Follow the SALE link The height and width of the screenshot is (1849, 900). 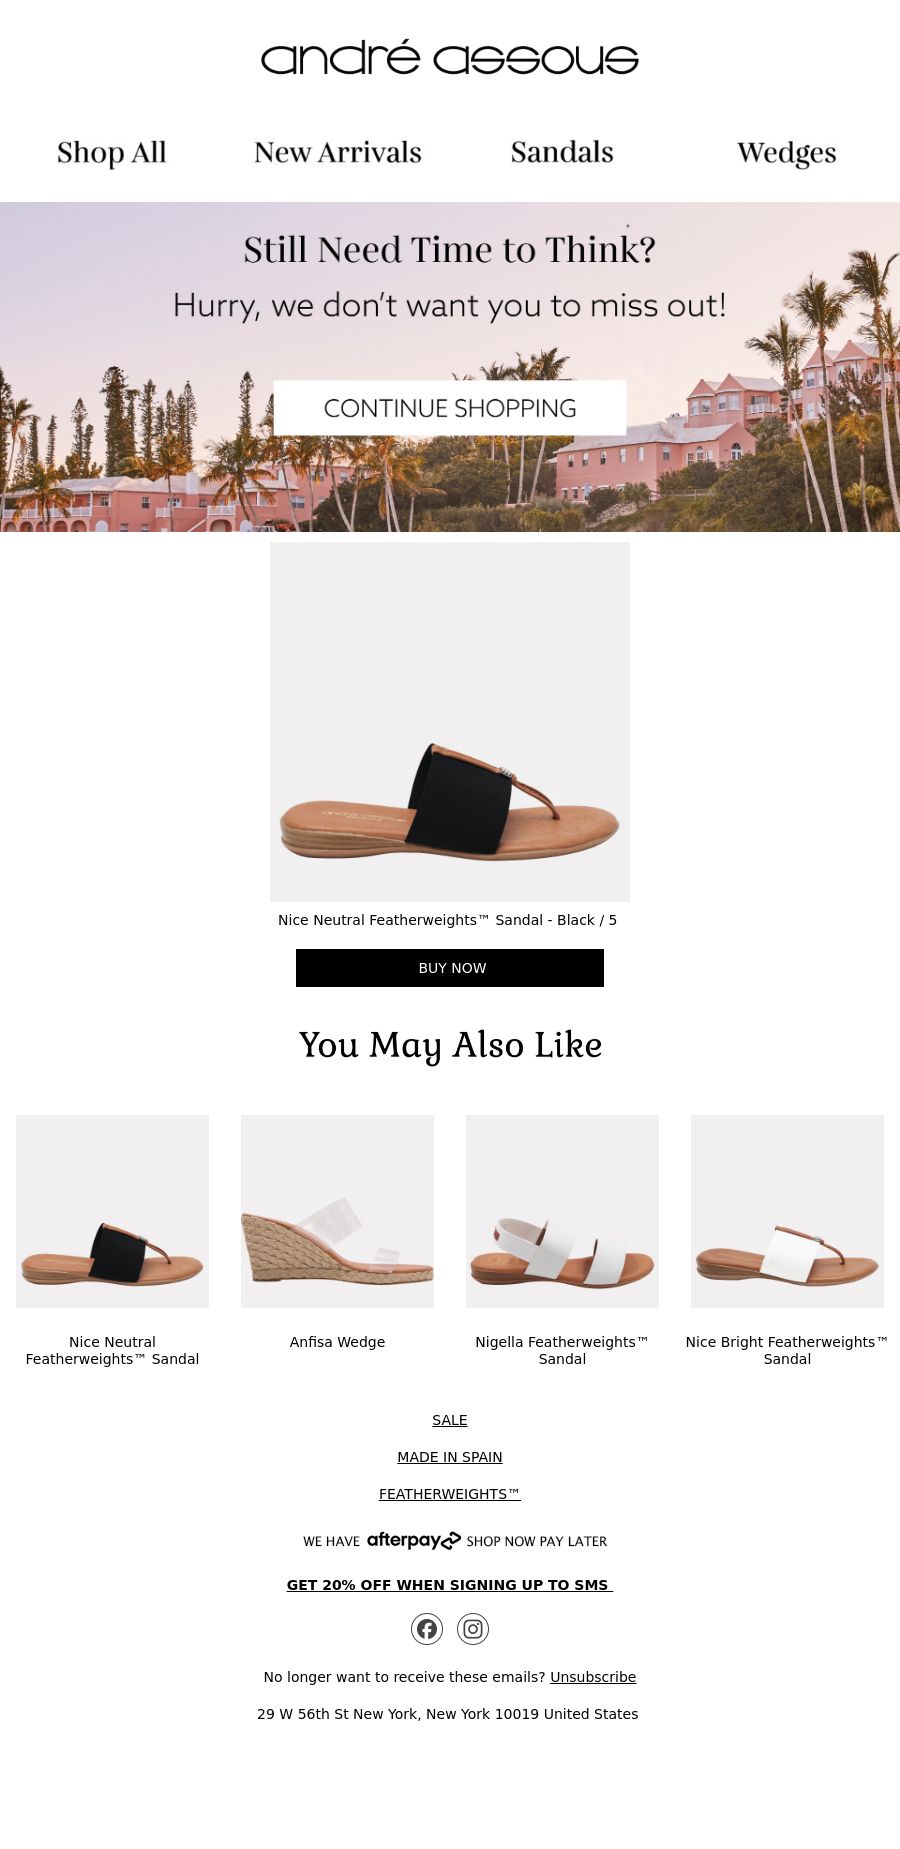(450, 1420)
